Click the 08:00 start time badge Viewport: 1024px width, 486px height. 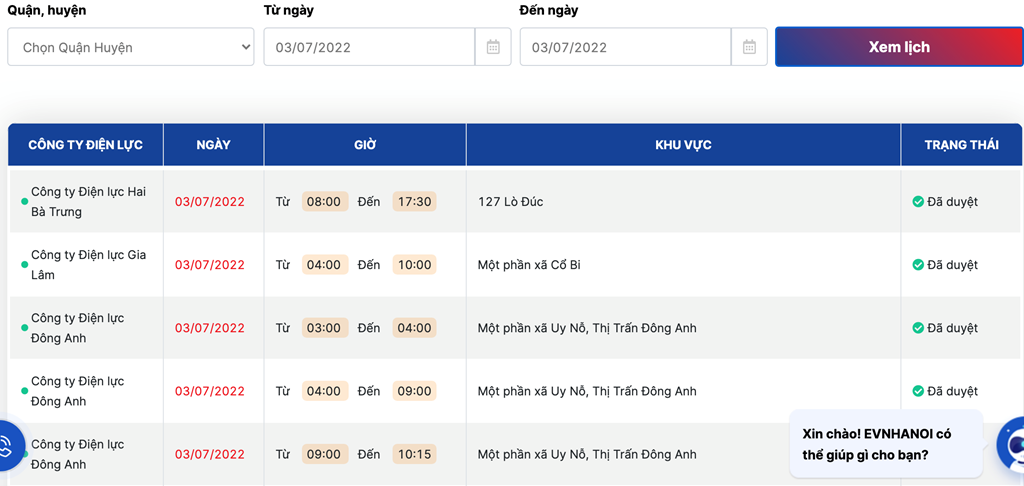click(x=324, y=202)
